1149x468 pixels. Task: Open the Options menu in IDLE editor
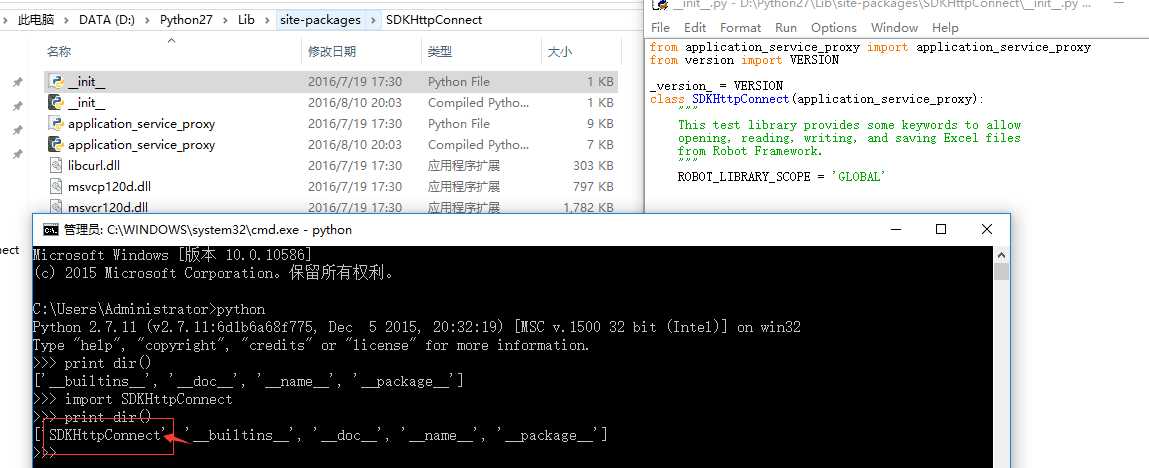(x=833, y=27)
